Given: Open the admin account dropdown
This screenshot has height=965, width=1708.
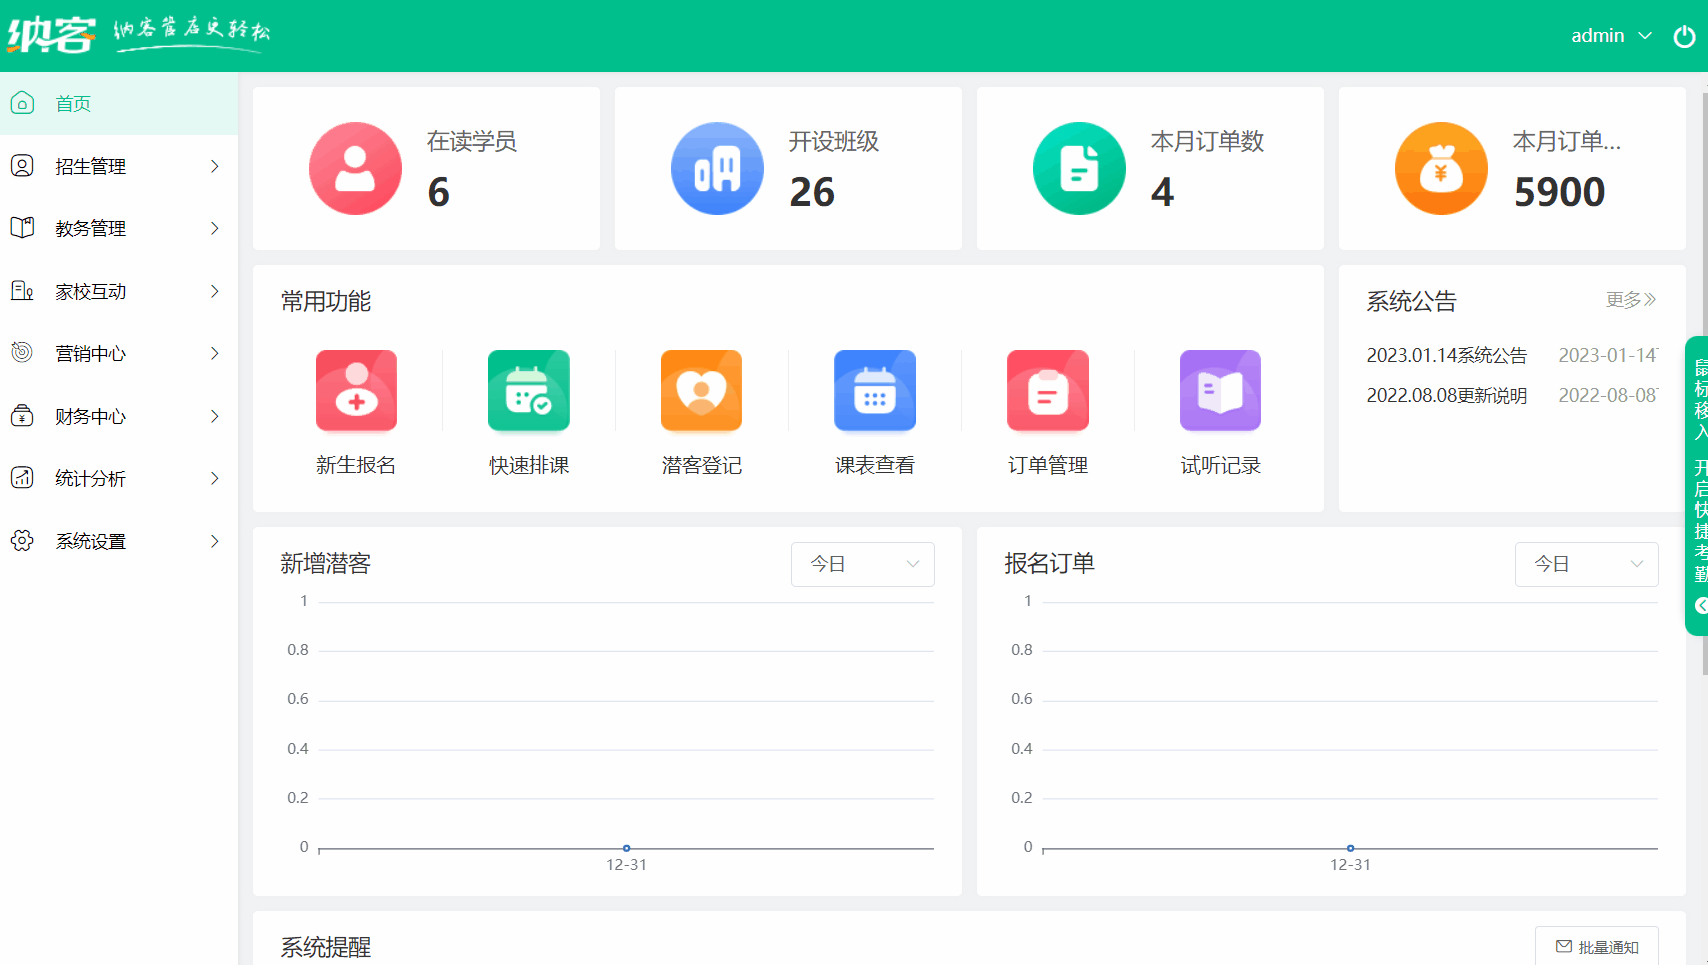Looking at the screenshot, I should [1611, 35].
